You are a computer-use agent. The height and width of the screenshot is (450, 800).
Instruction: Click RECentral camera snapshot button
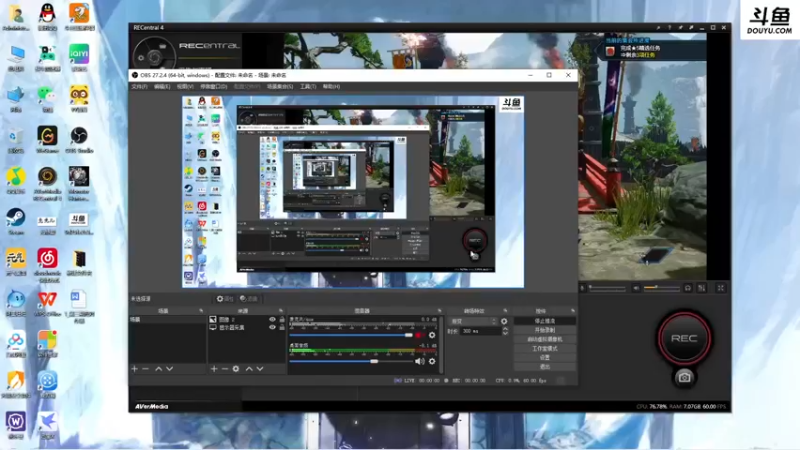(x=684, y=378)
